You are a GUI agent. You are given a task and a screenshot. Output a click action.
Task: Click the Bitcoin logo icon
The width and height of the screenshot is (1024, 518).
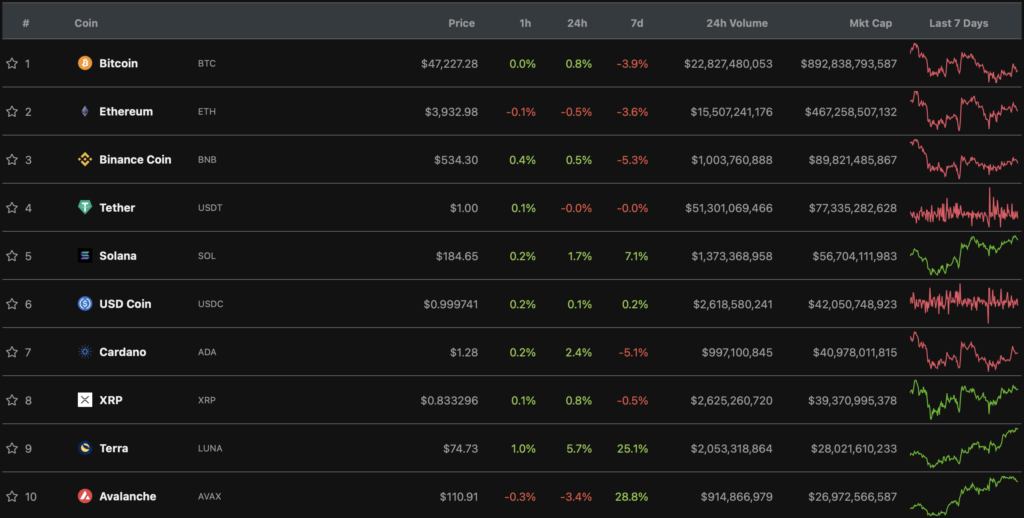[x=85, y=63]
